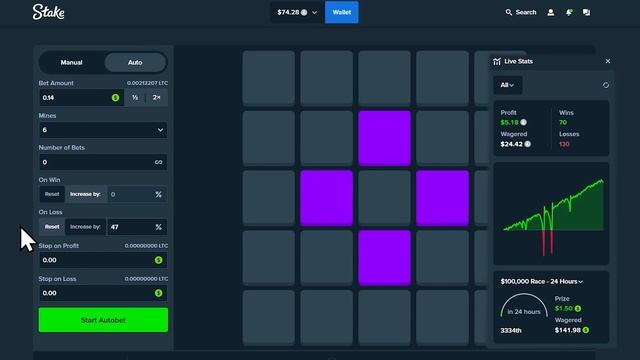This screenshot has height=360, width=640.
Task: Click the Live Stats chart icon
Action: 497,61
